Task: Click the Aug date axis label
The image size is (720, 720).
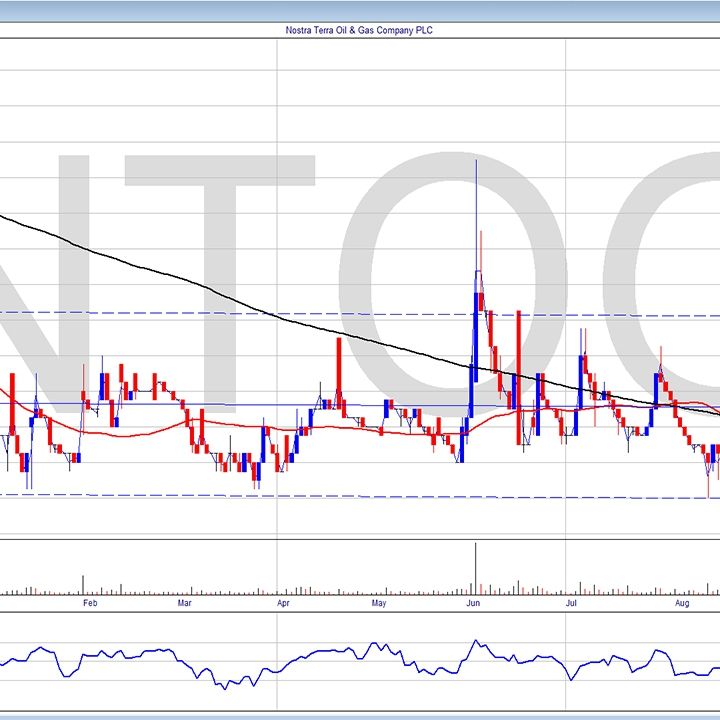Action: point(683,604)
